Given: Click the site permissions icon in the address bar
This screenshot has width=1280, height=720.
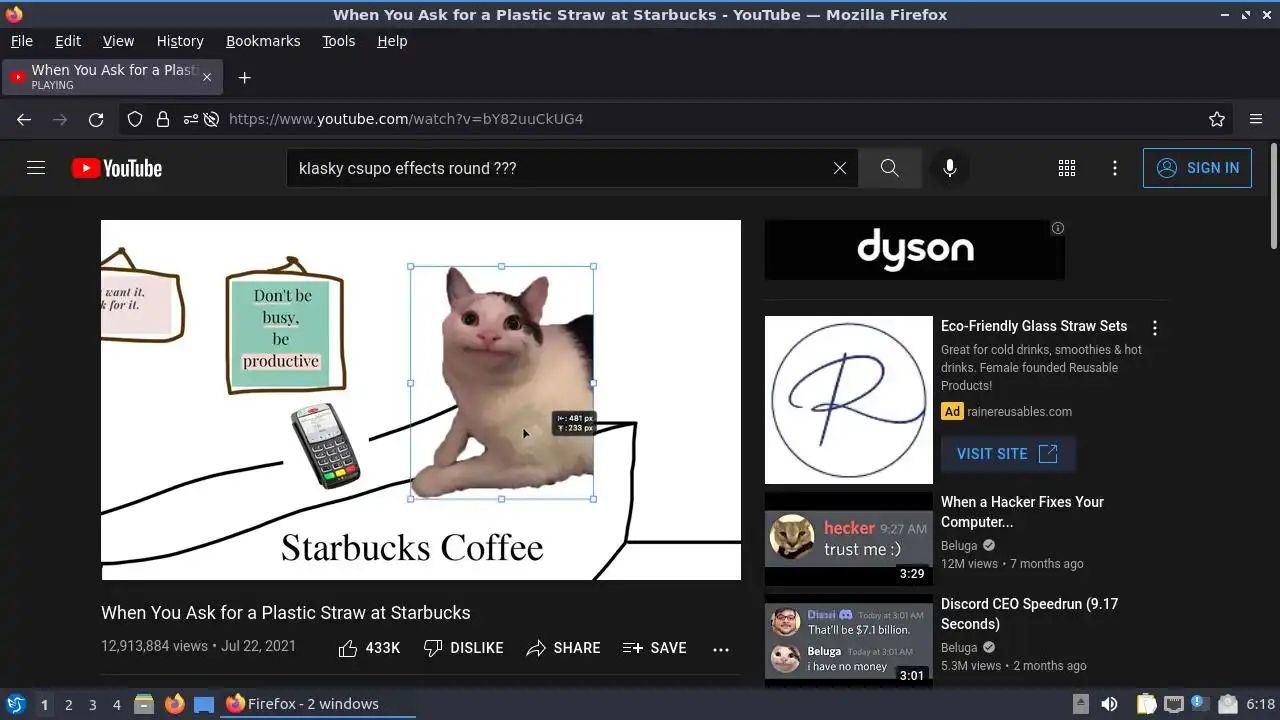Looking at the screenshot, I should [x=190, y=119].
